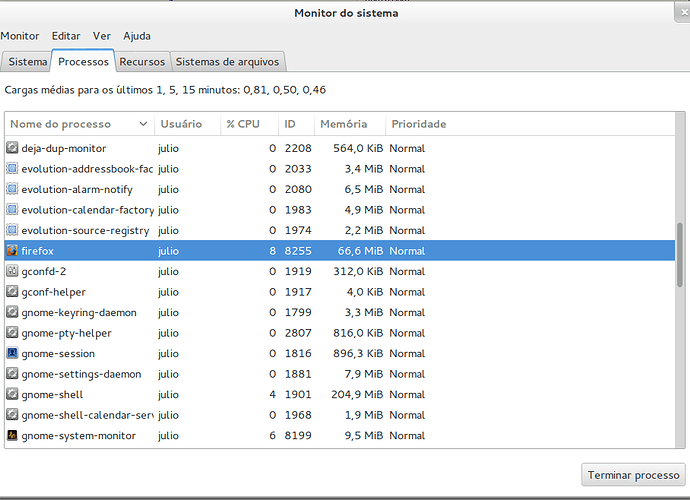
Task: Click the gnome-settings-daemon process icon
Action: 12,374
